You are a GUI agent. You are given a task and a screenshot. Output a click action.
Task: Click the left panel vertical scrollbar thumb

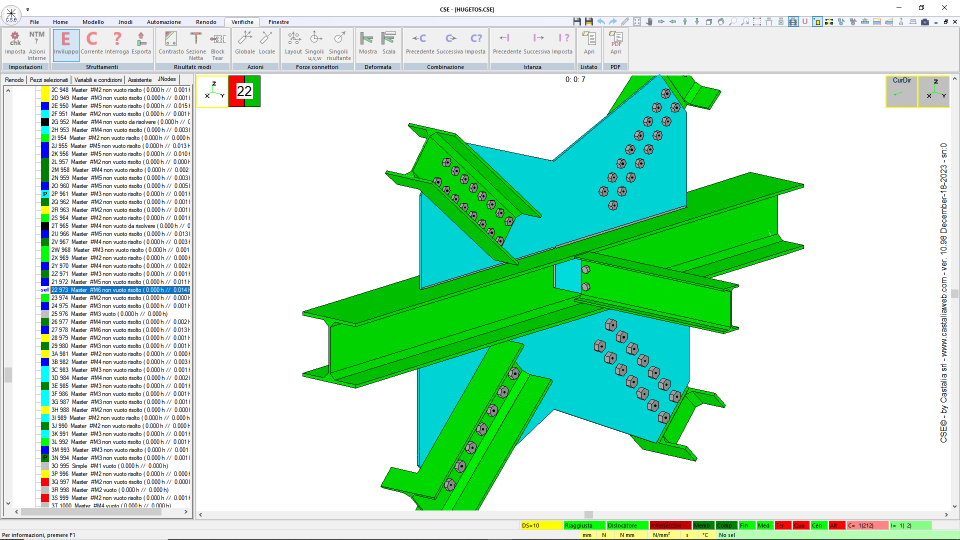[8, 375]
